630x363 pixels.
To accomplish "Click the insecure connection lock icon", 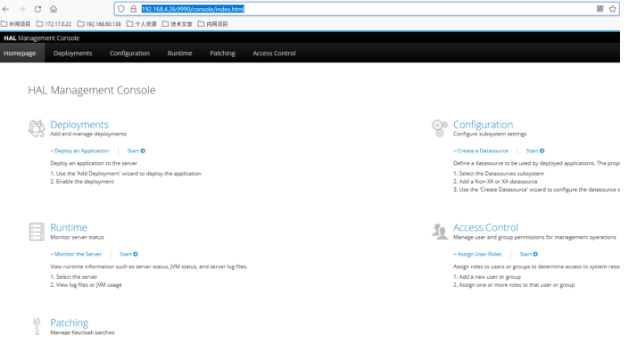I will click(133, 9).
